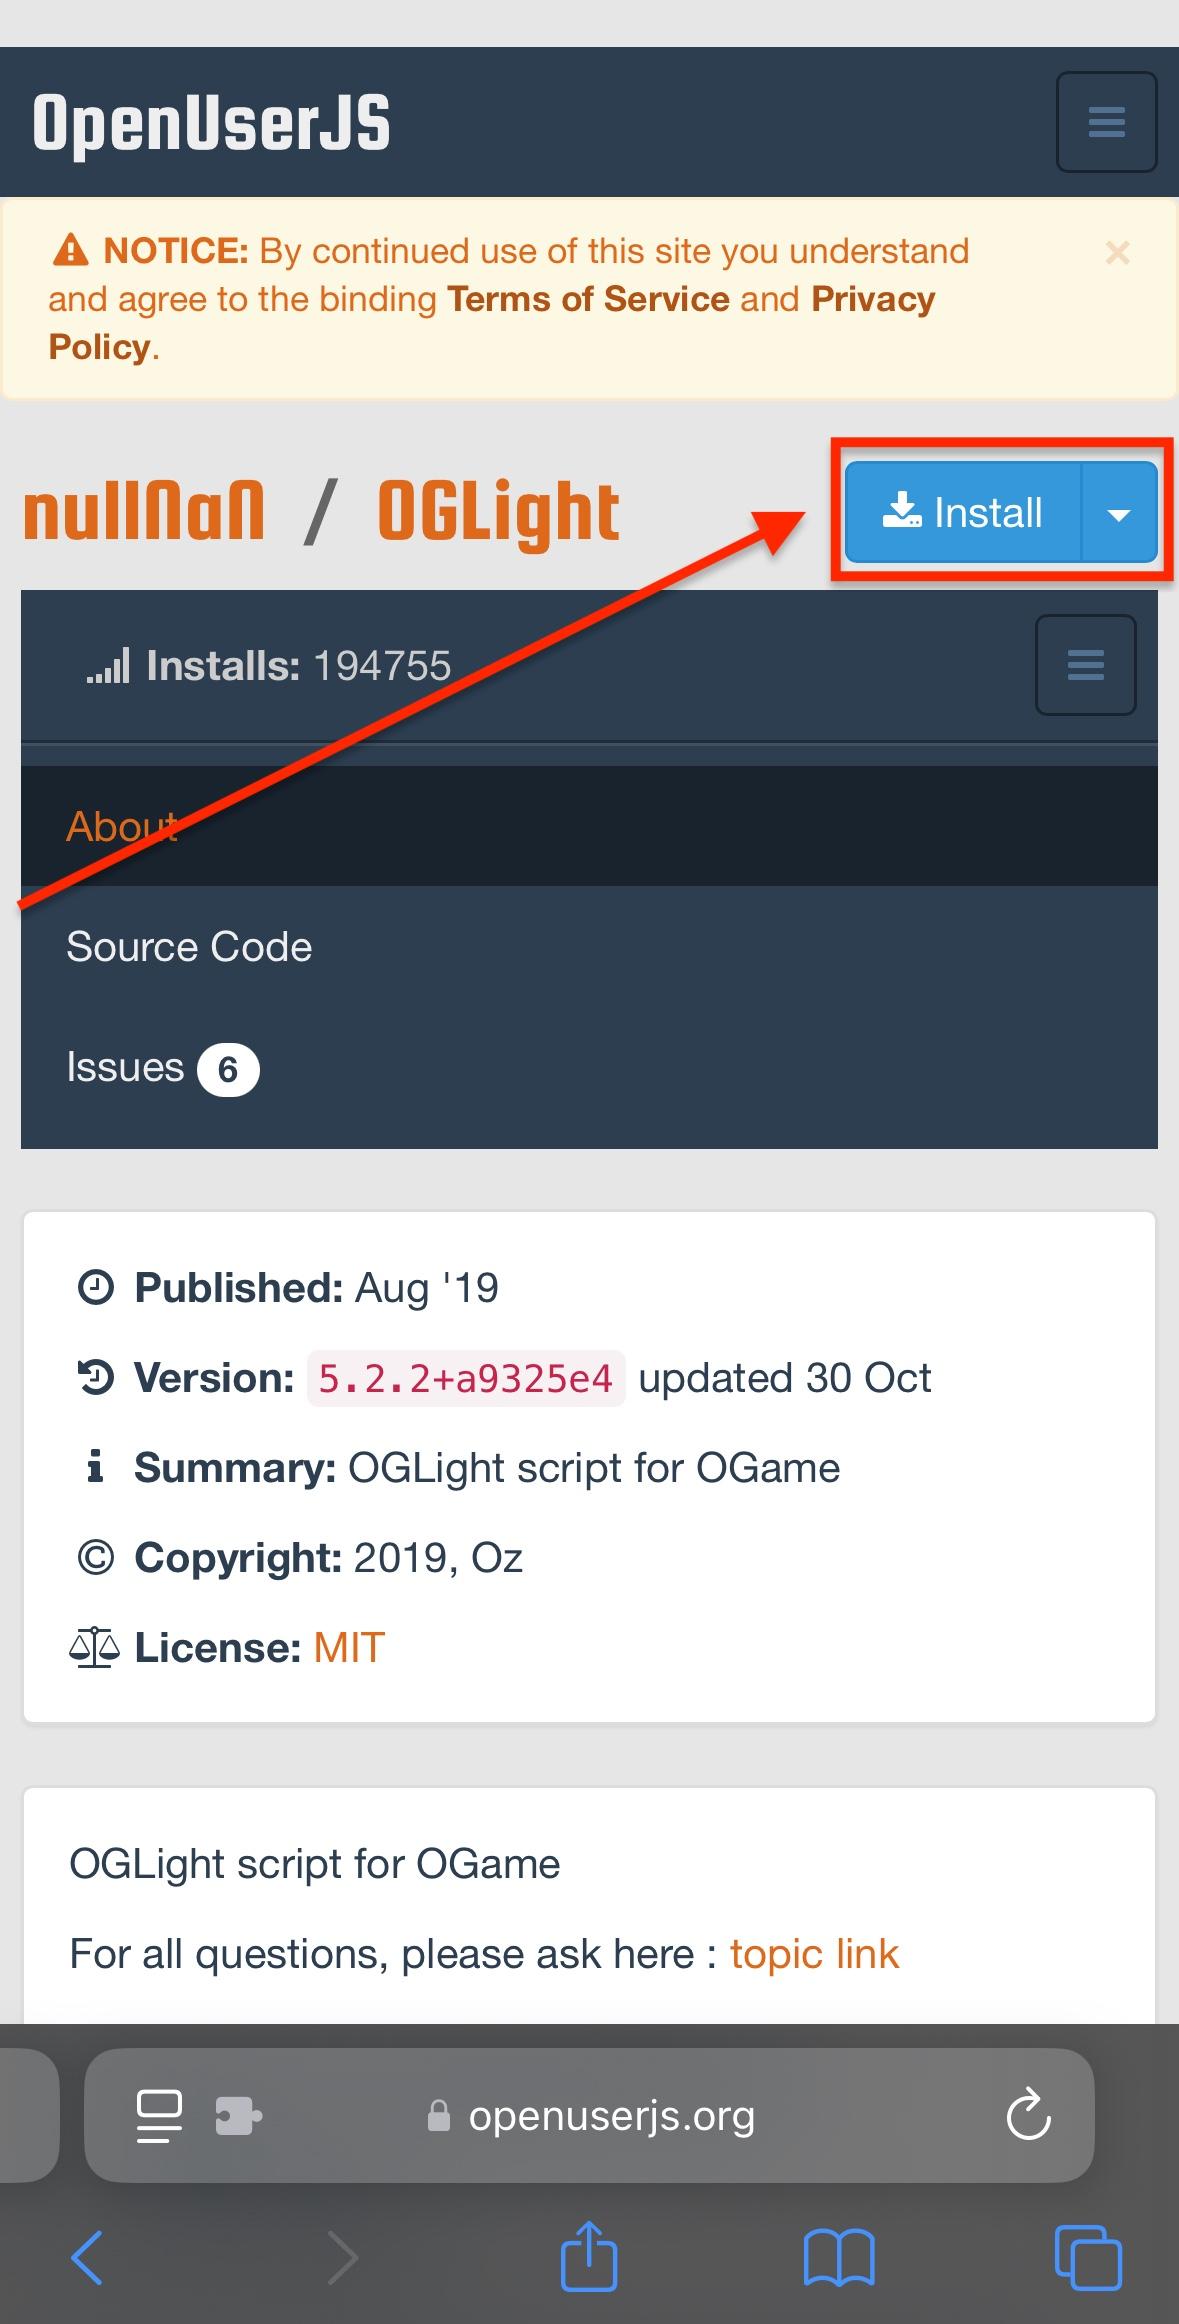Open the main site hamburger menu

1106,122
